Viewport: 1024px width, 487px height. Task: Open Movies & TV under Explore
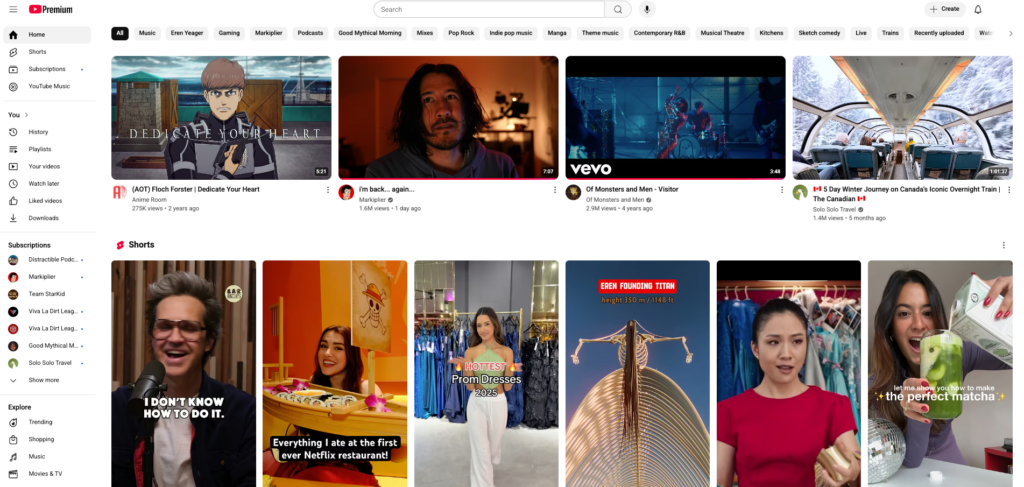(47, 474)
